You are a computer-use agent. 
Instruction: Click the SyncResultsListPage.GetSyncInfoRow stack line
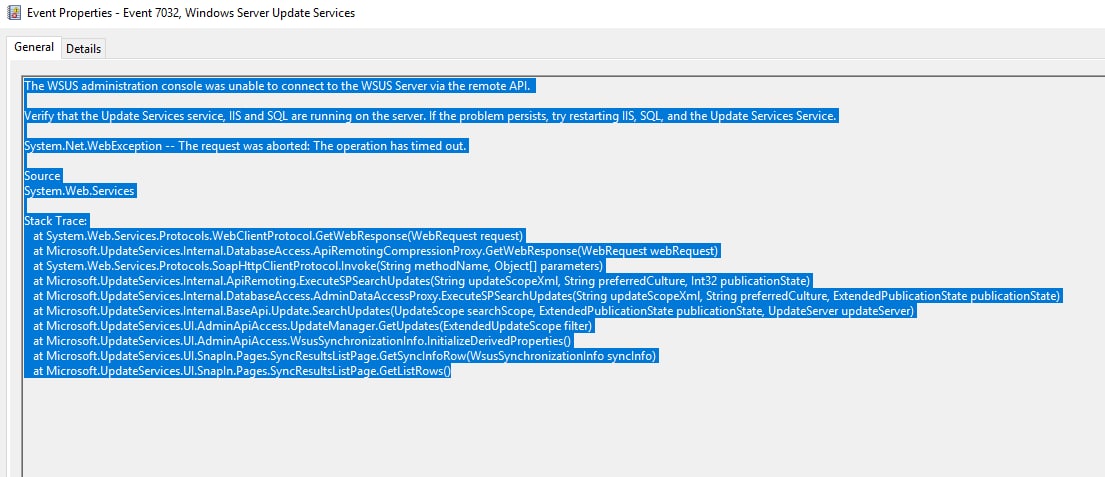(x=345, y=357)
